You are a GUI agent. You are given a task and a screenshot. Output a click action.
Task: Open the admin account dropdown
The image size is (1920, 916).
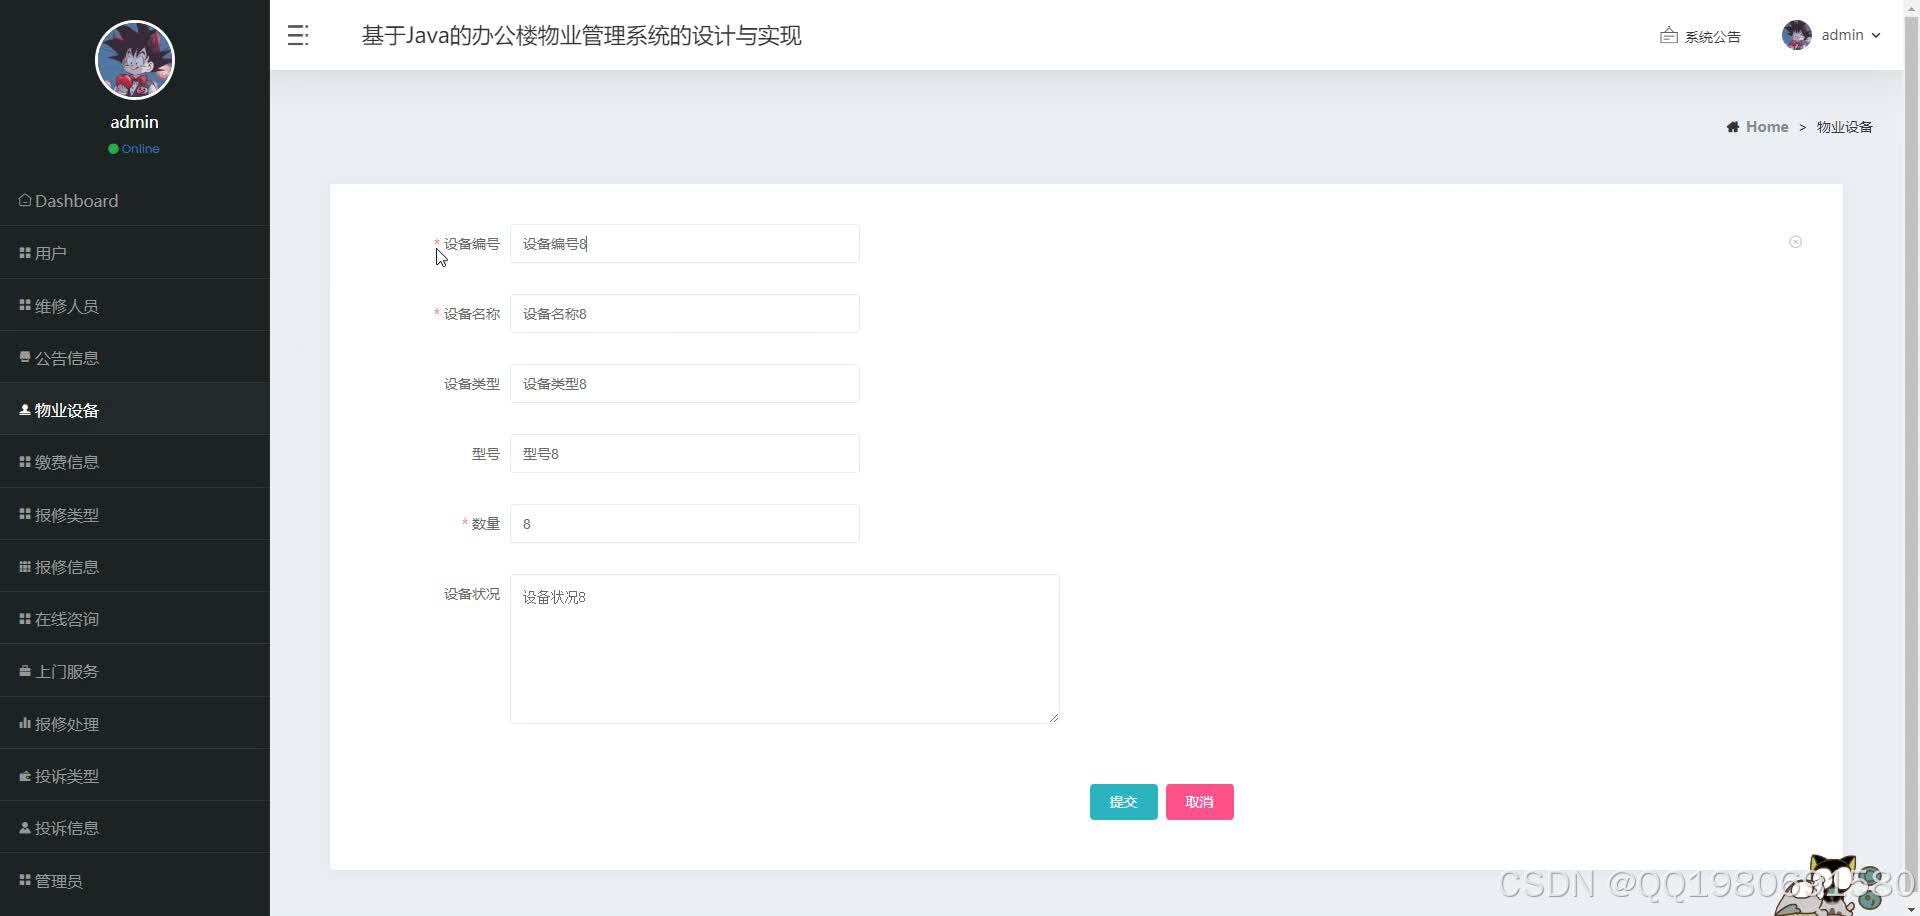coord(1843,34)
